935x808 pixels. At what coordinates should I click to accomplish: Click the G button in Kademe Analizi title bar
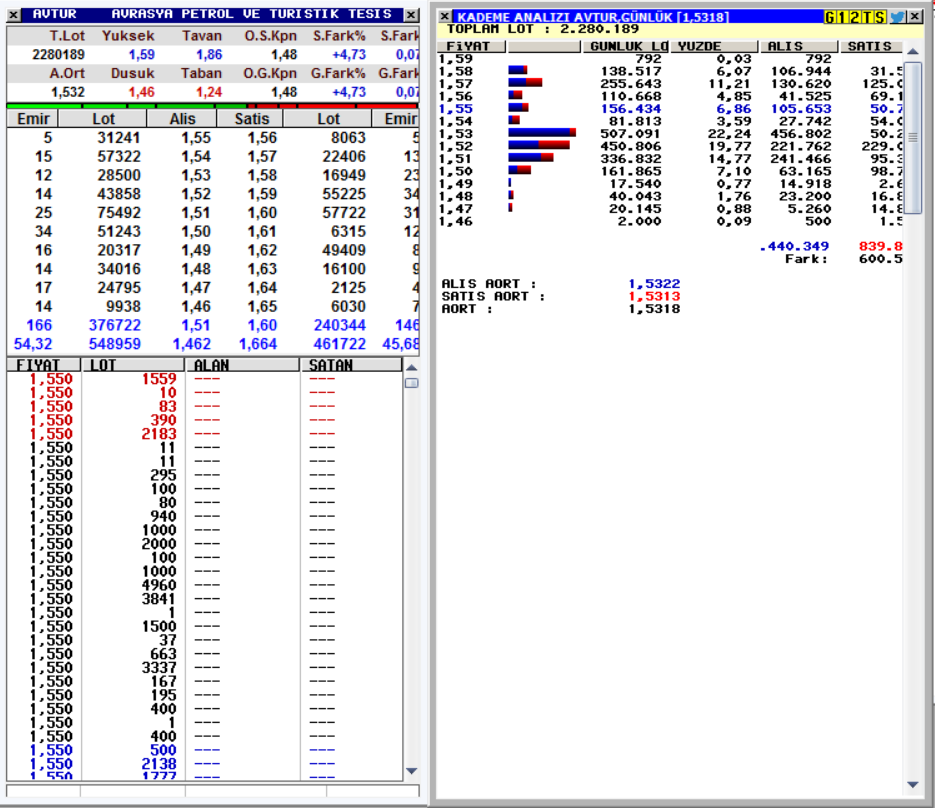pyautogui.click(x=829, y=17)
